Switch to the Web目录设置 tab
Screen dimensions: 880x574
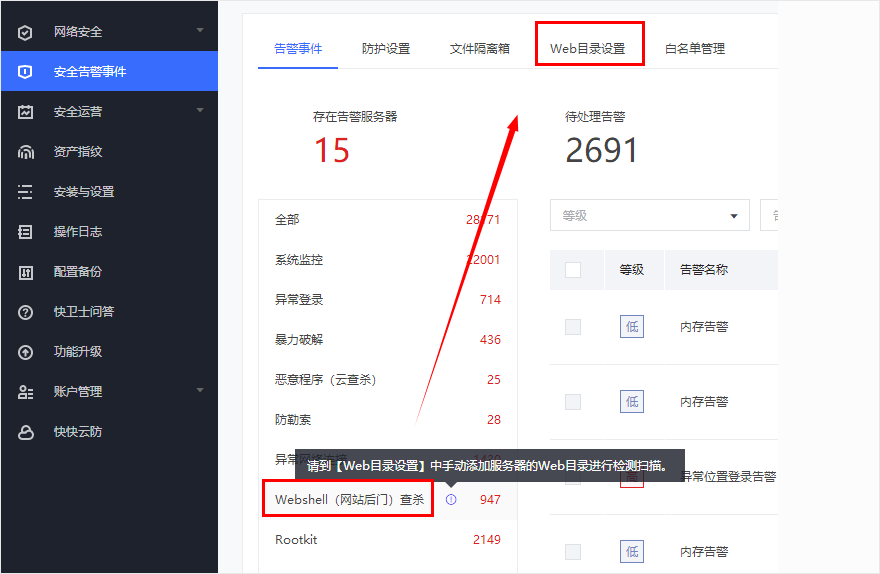(588, 49)
